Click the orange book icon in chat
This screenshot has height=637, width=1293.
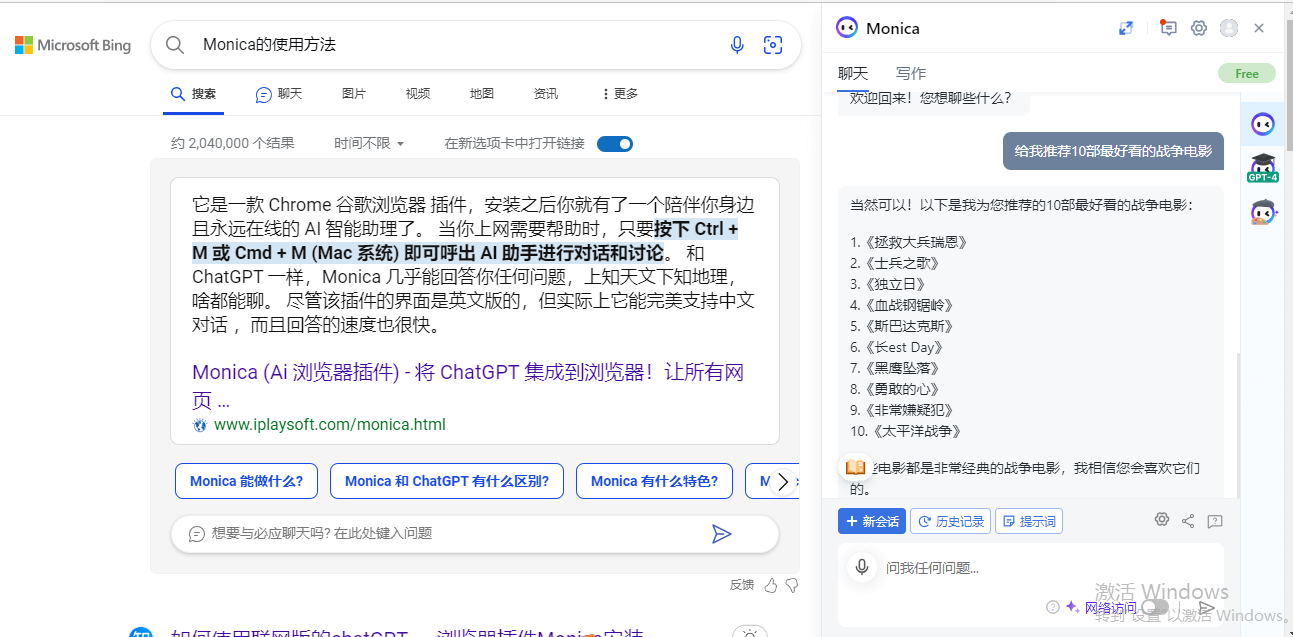(855, 467)
